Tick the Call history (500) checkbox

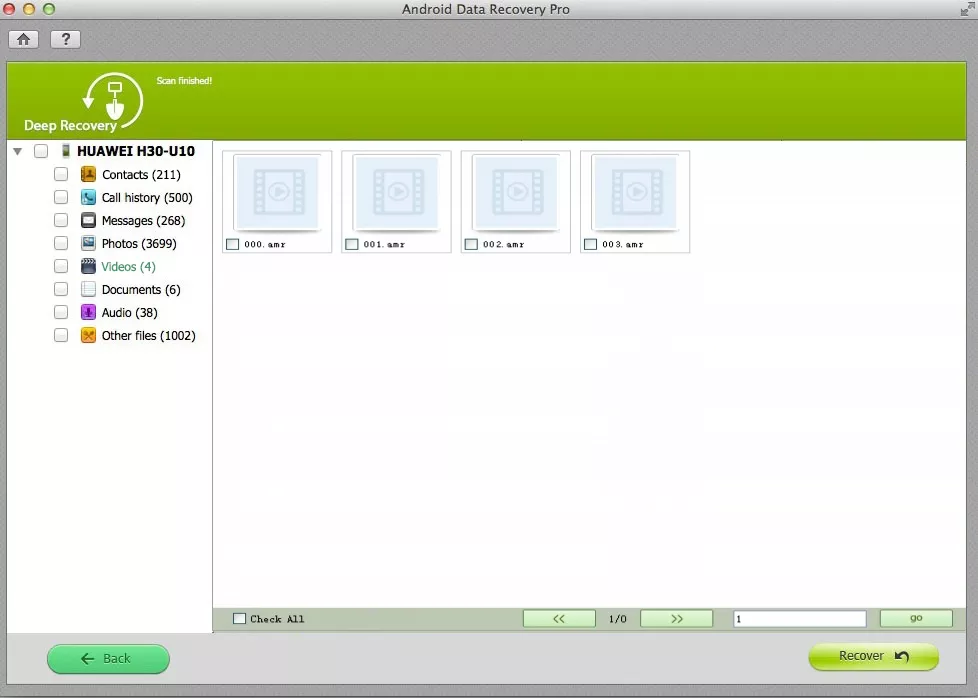61,197
